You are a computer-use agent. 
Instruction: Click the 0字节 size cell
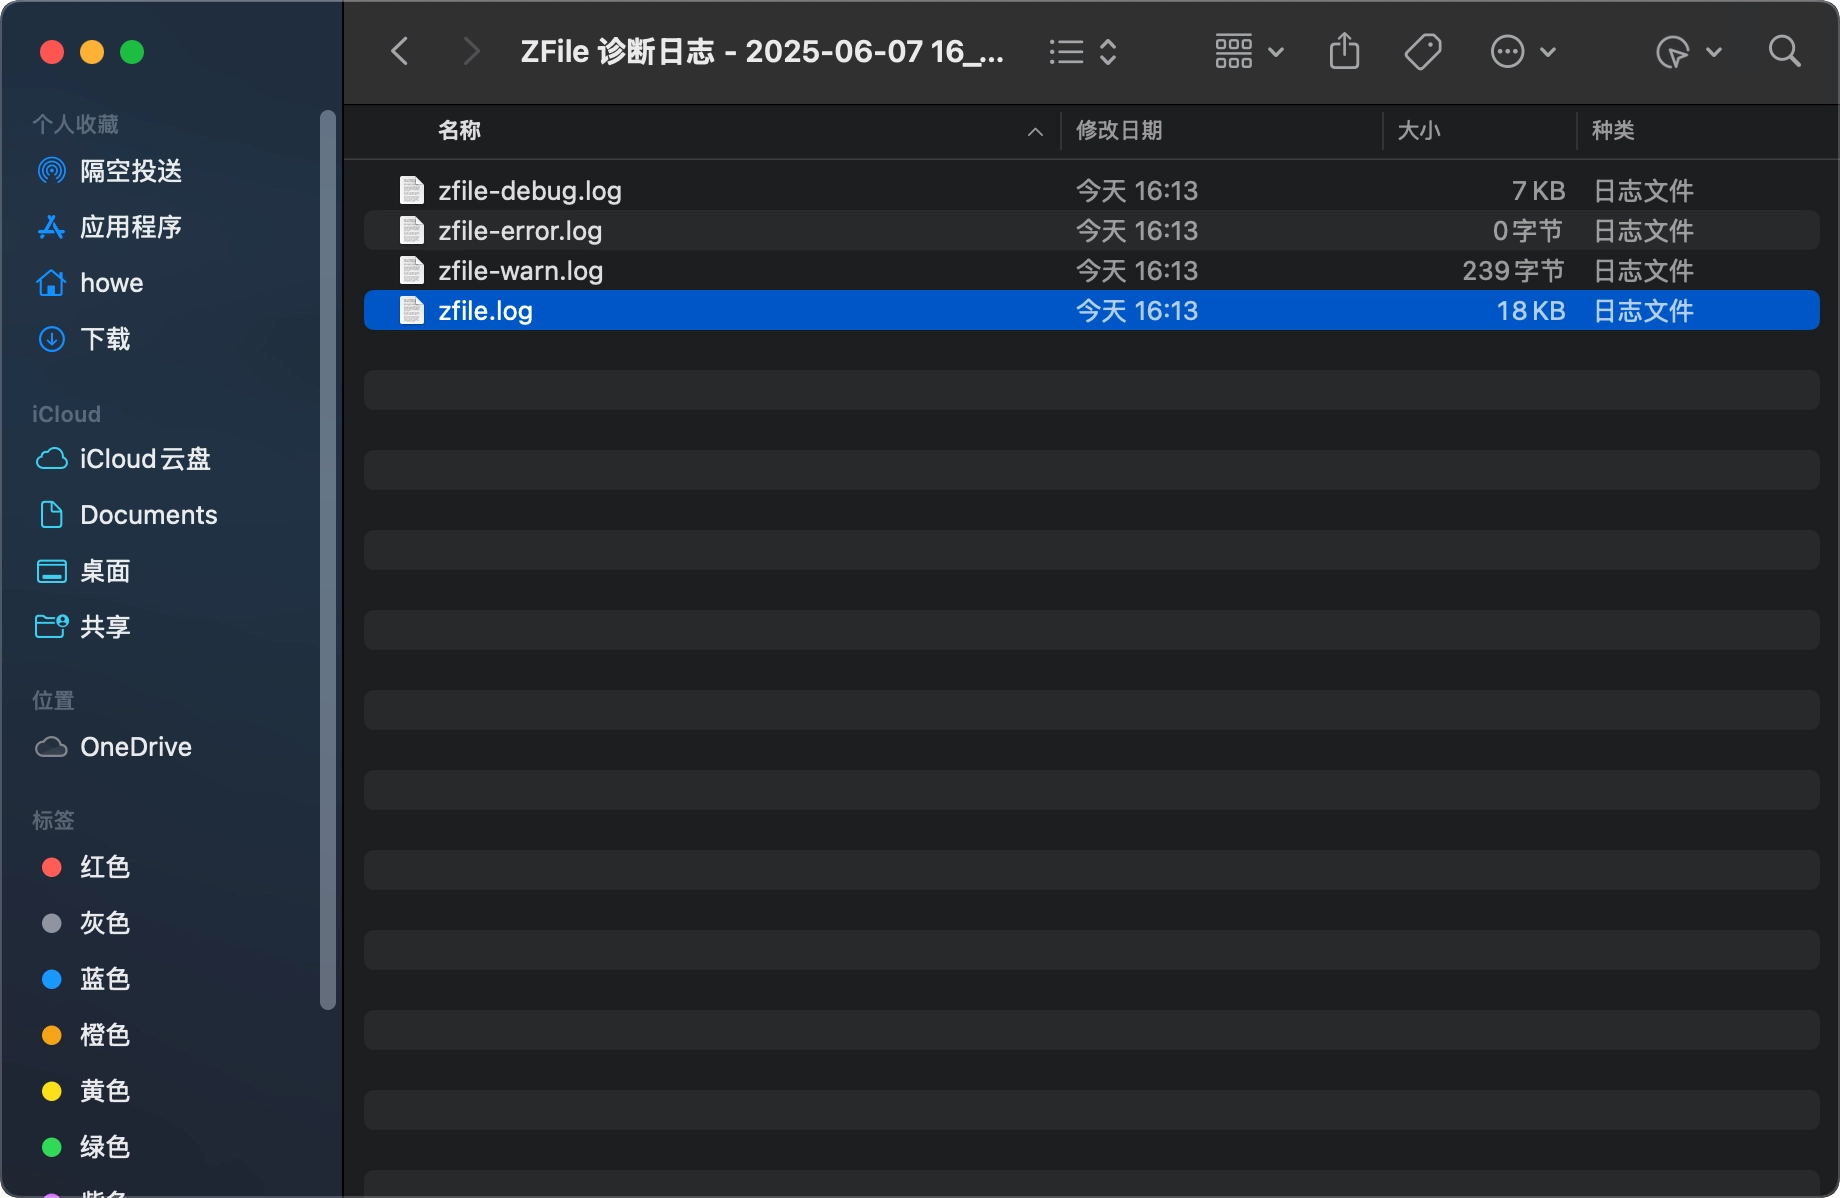click(x=1528, y=230)
